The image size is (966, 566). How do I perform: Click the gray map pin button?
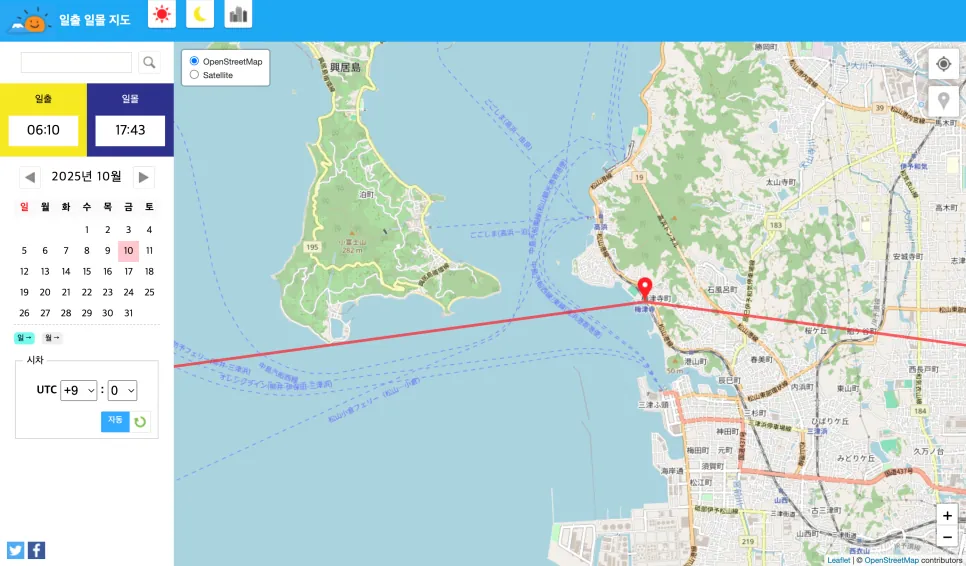943,101
